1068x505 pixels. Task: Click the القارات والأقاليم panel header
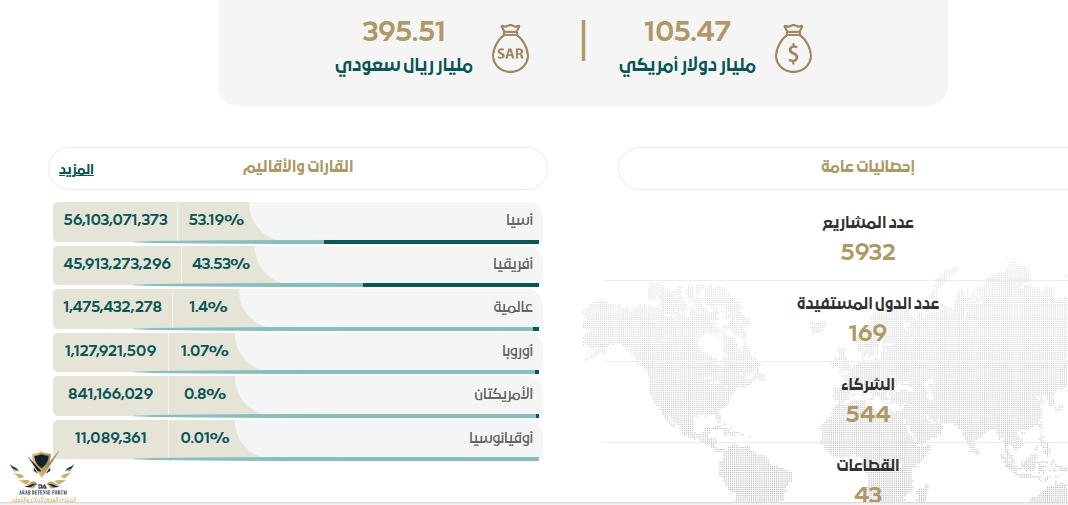[298, 168]
